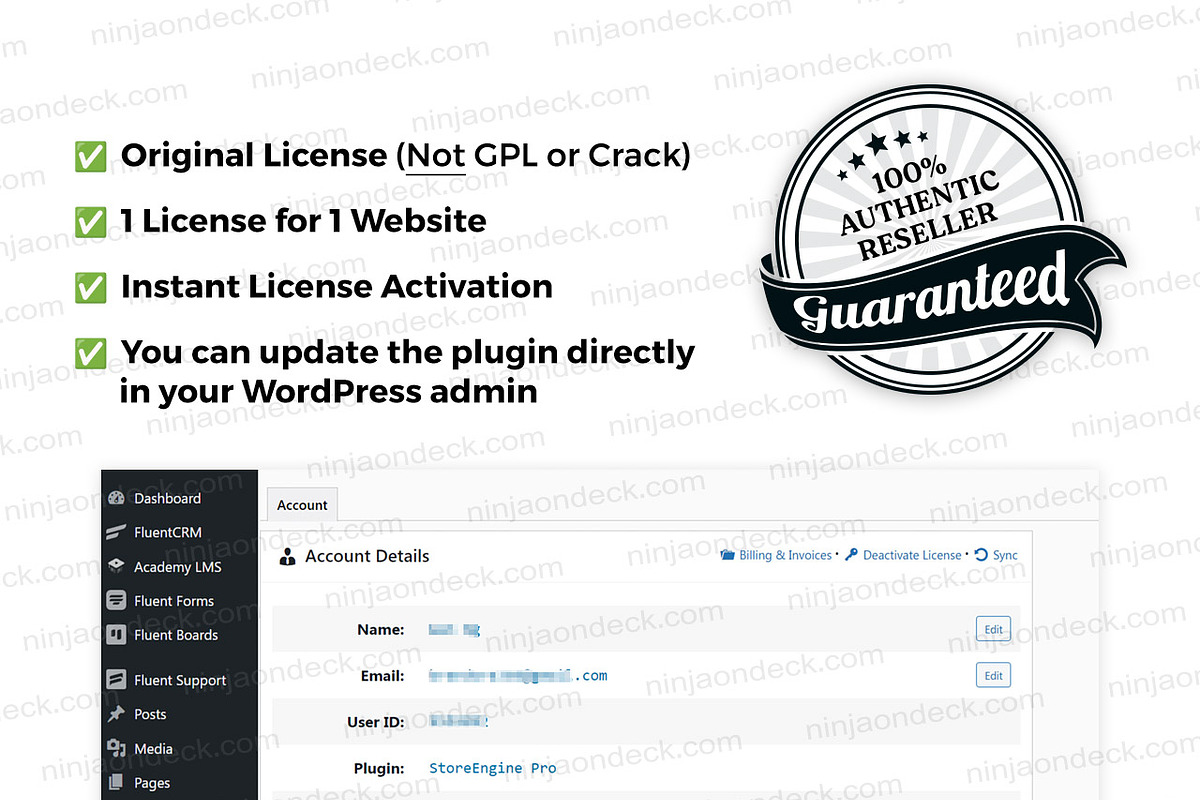Screen dimensions: 1200x800
Task: Click the Fluent Boards sidebar icon
Action: (116, 635)
